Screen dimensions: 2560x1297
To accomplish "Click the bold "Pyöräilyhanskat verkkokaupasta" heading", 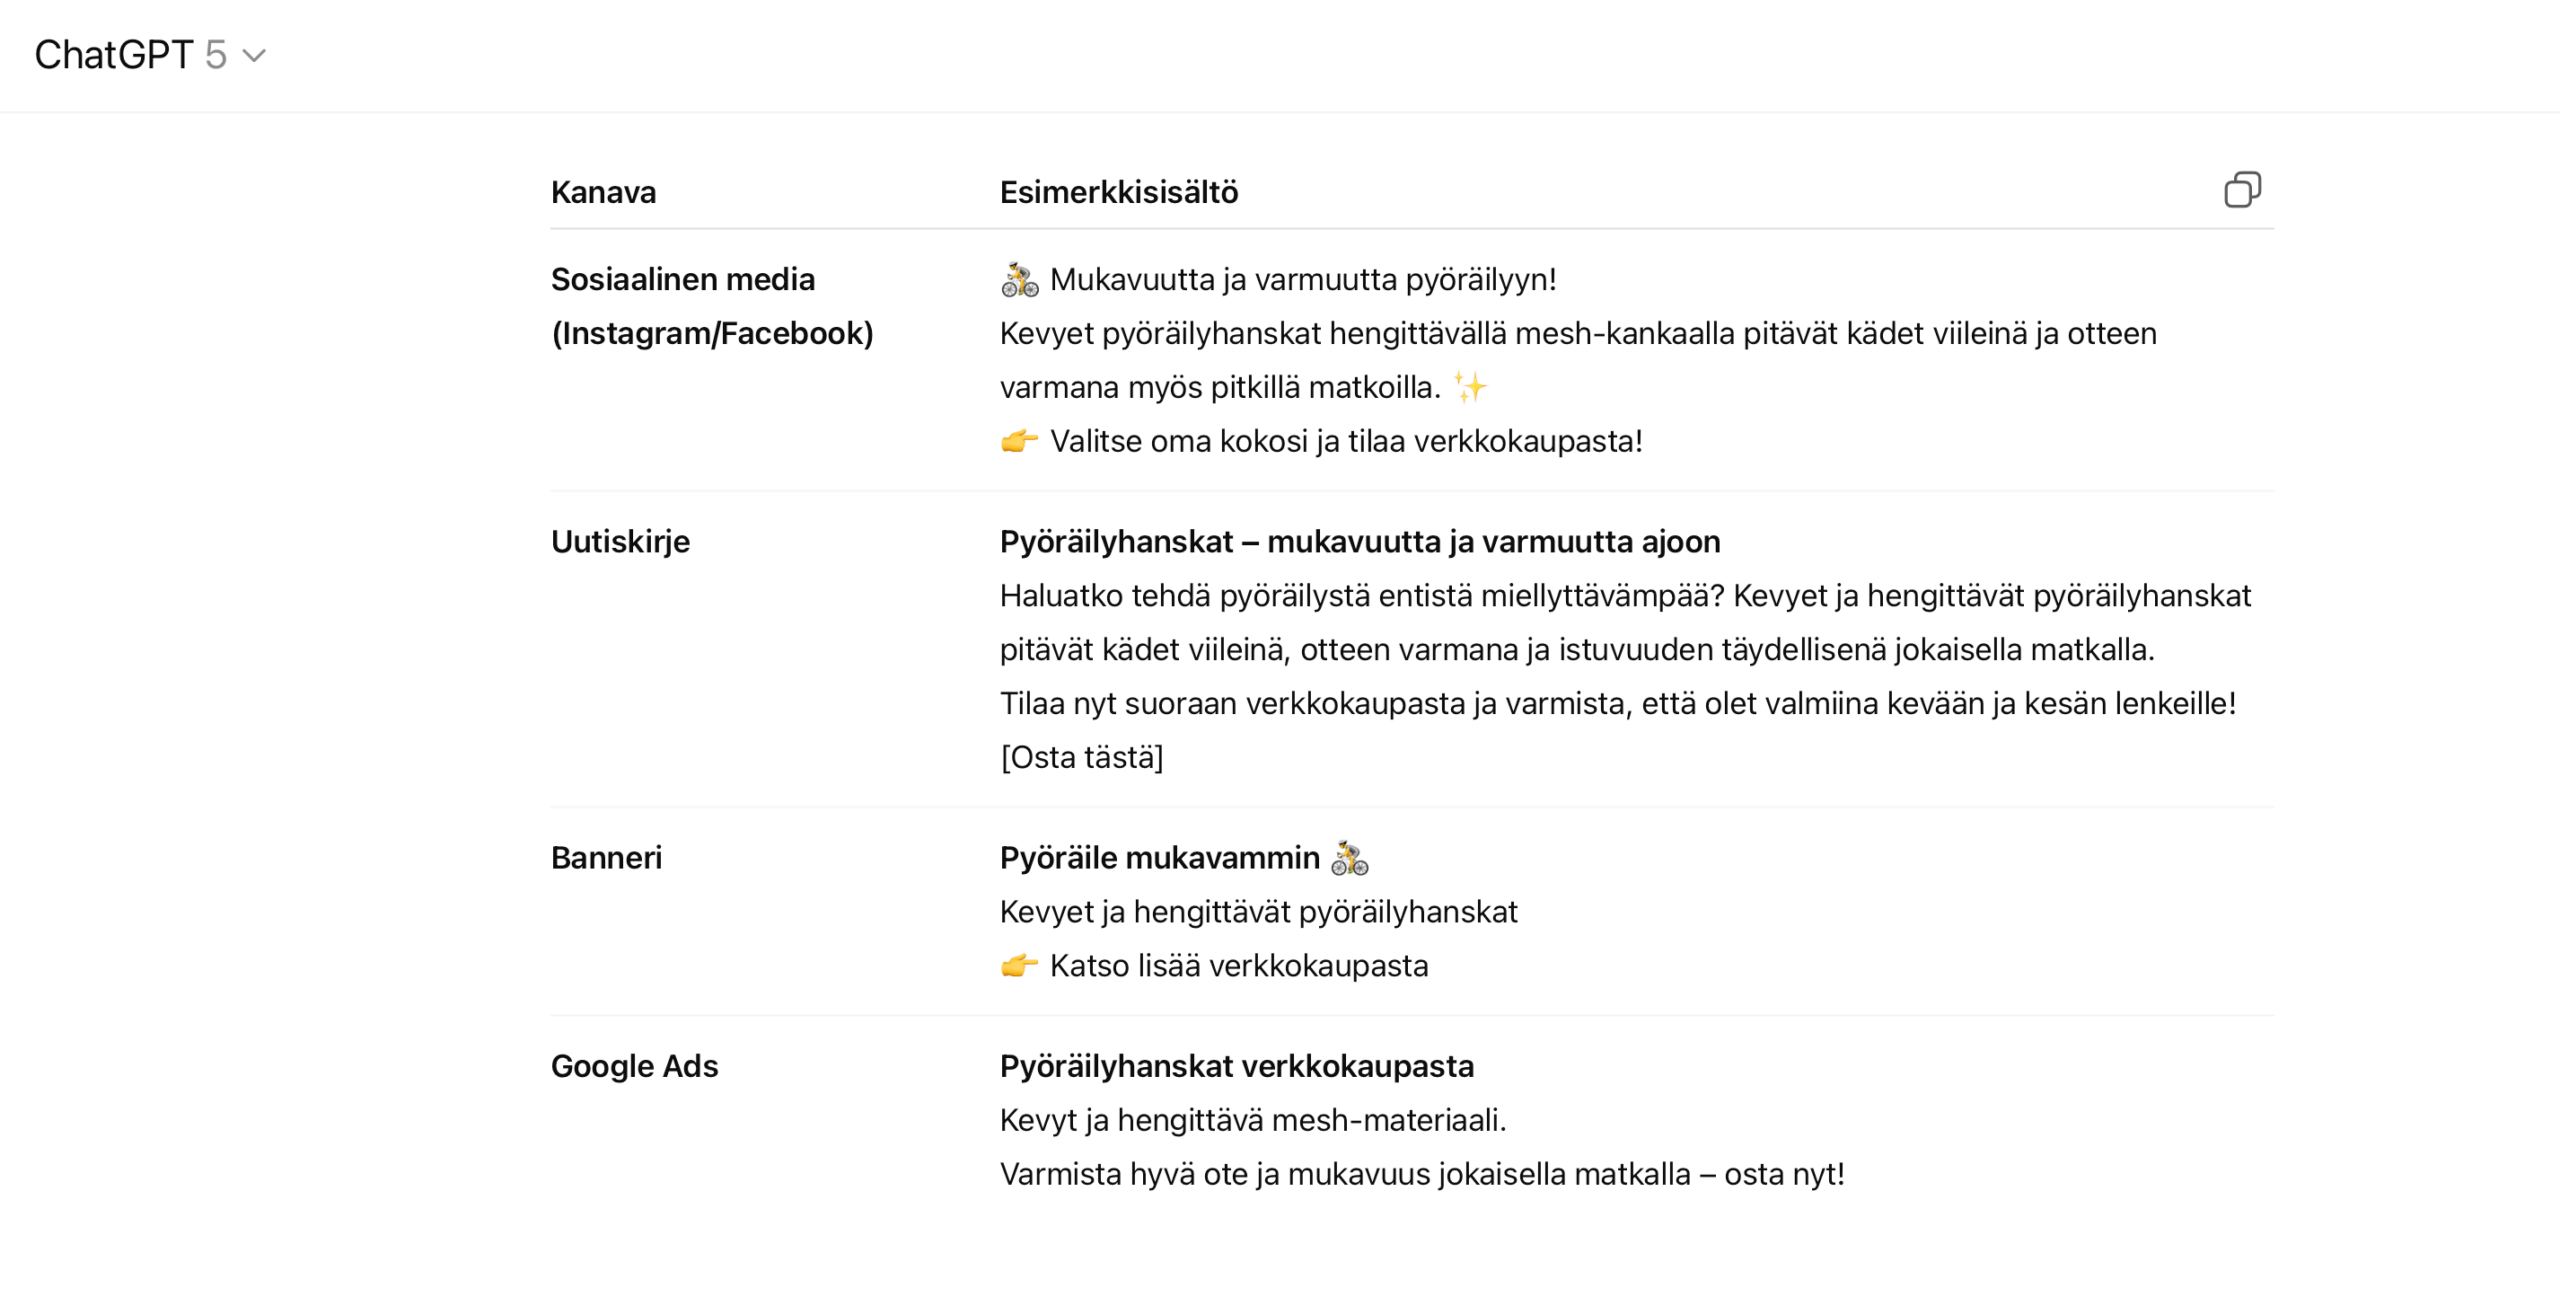I will point(1236,1066).
